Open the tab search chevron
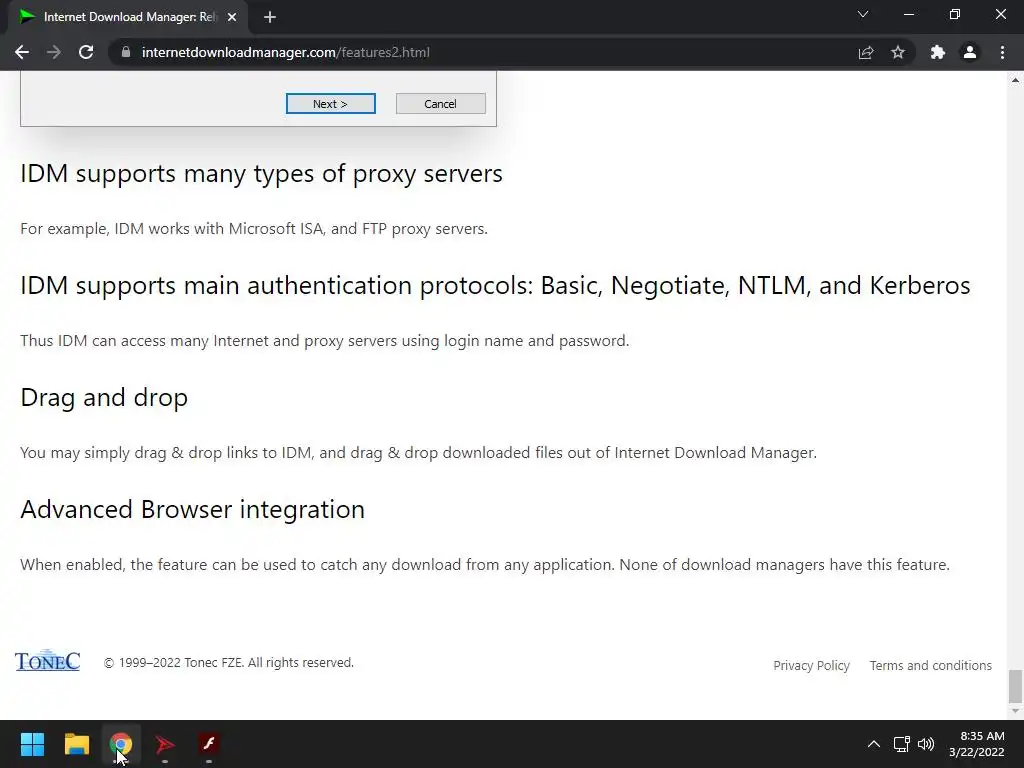 pyautogui.click(x=863, y=14)
